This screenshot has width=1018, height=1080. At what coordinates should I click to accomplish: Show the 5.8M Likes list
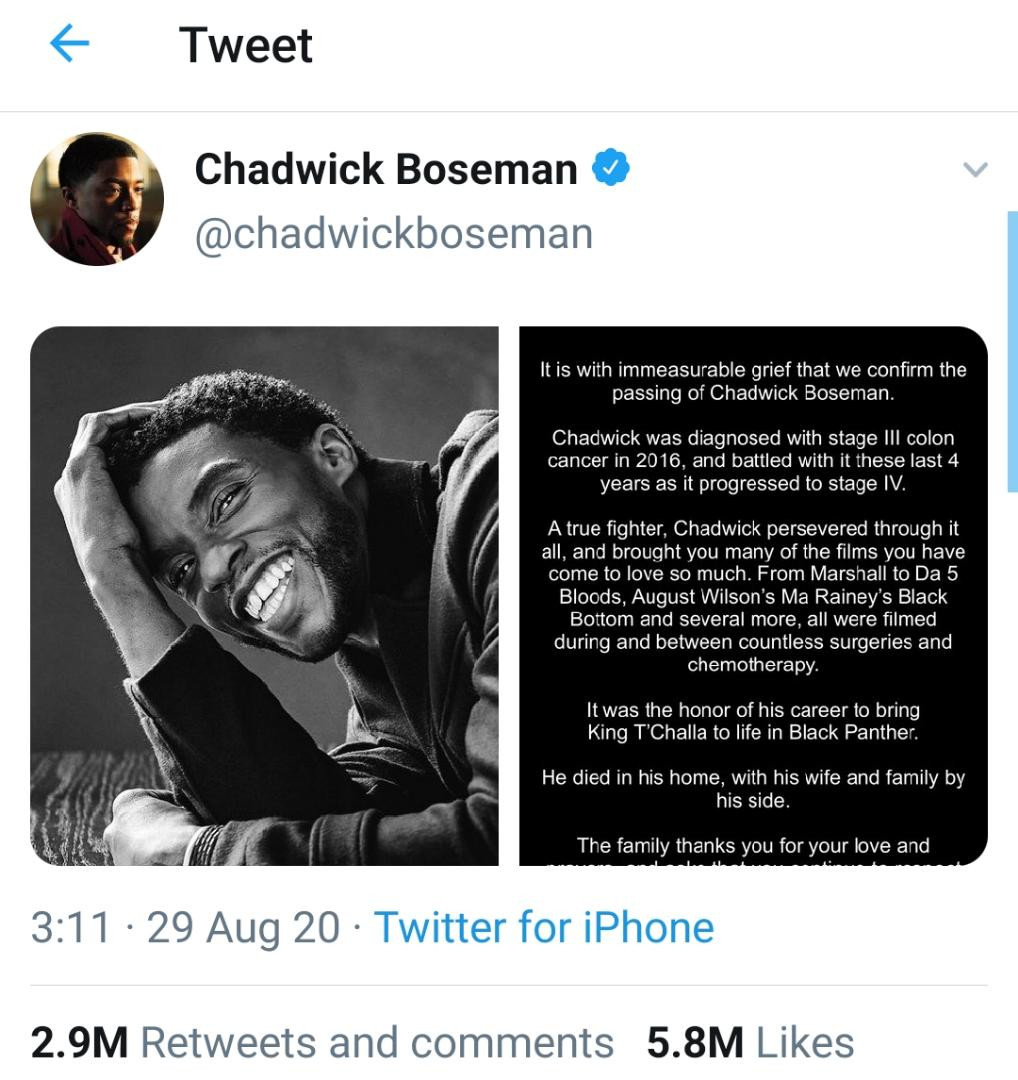click(750, 1042)
